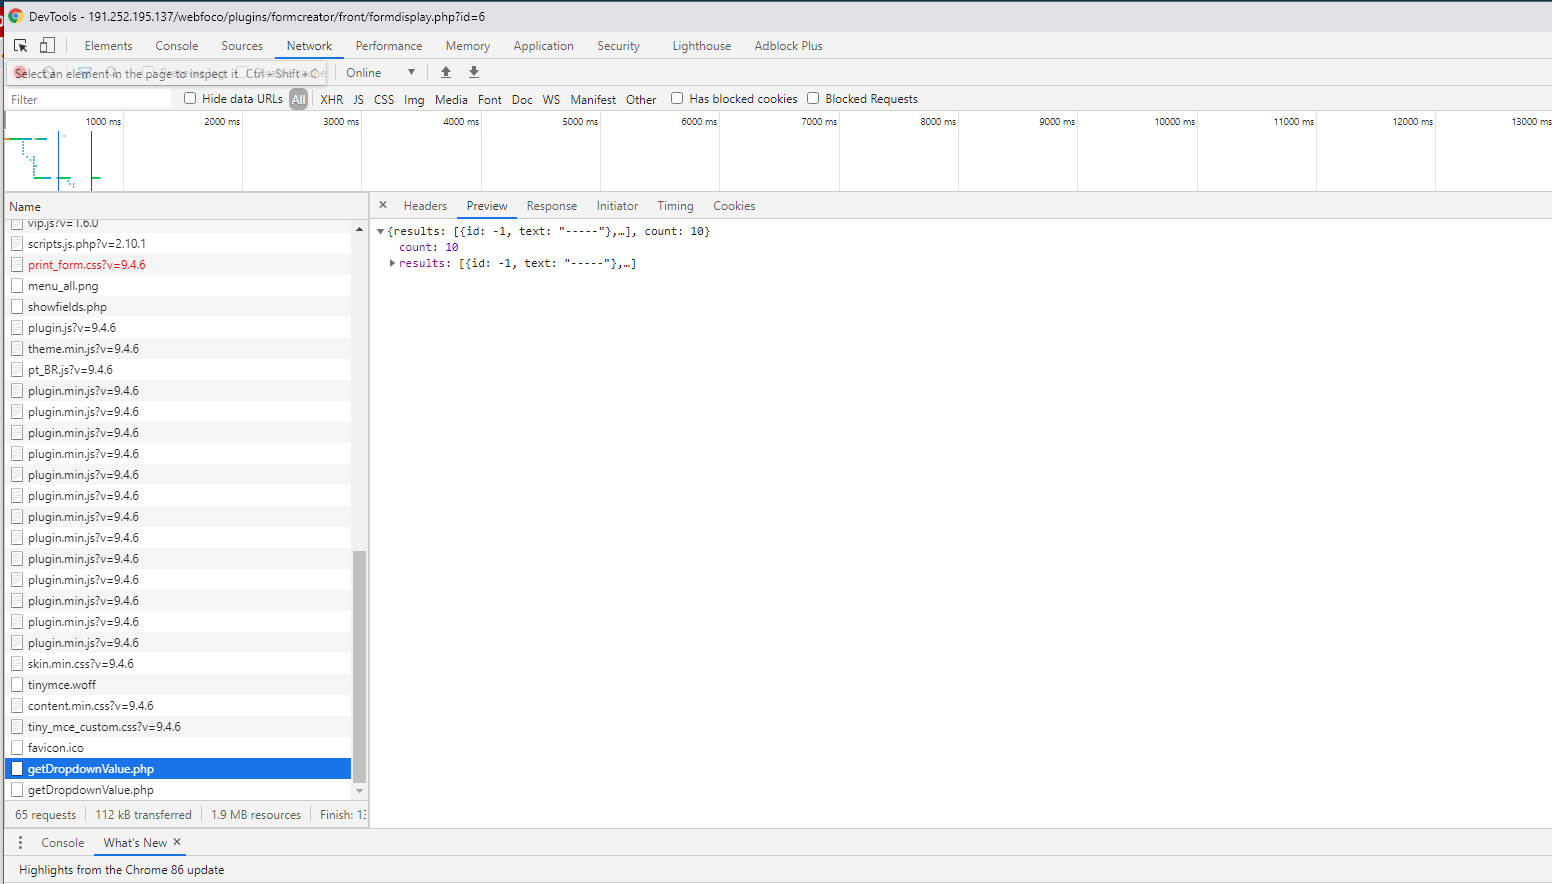Enable the Blocked Requests filter
Screen dimensions: 1552x884
[x=813, y=98]
